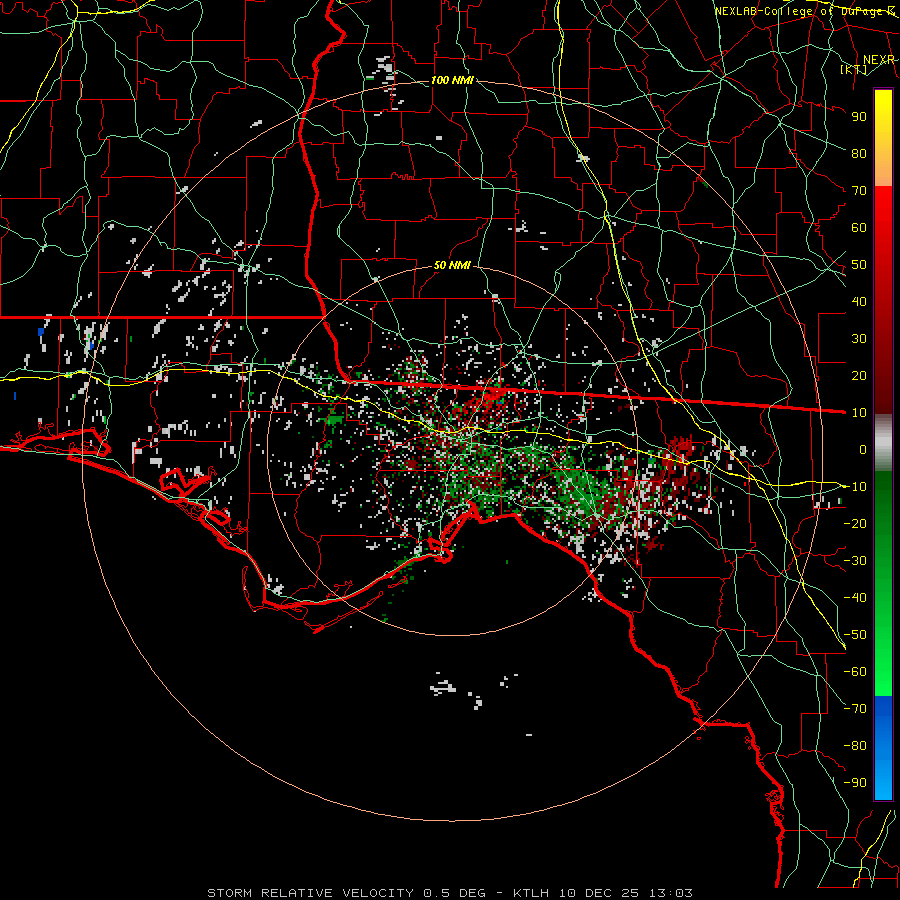
Task: Click the 70 value on velocity scale
Action: tap(859, 191)
